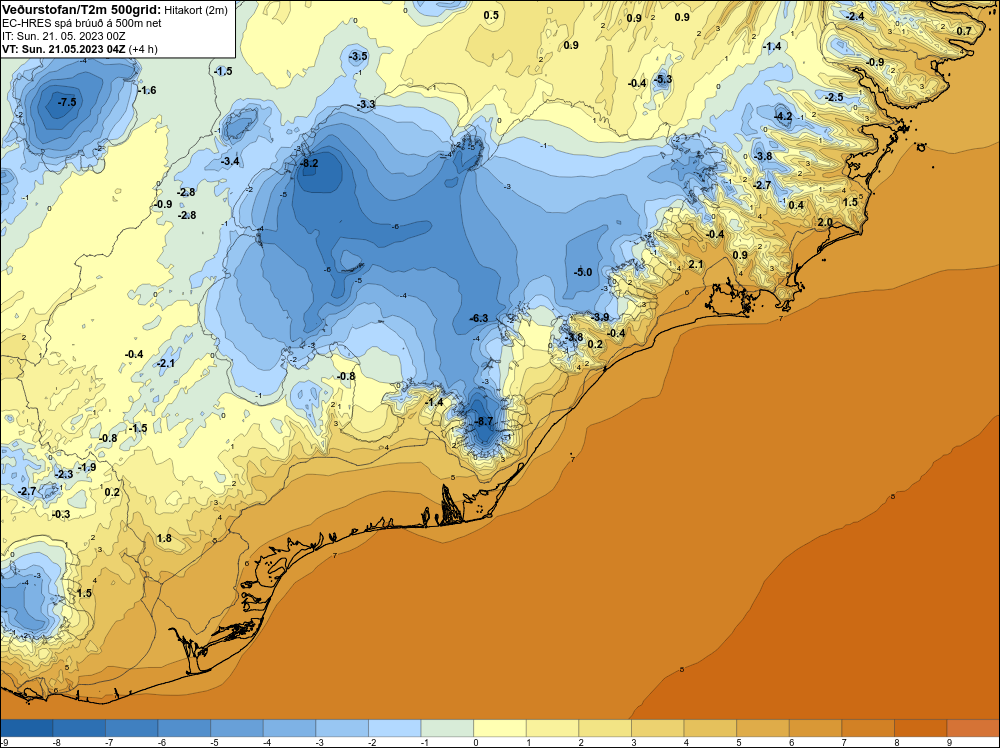
Task: Click the 1.8 temperature value
Action: point(164,538)
